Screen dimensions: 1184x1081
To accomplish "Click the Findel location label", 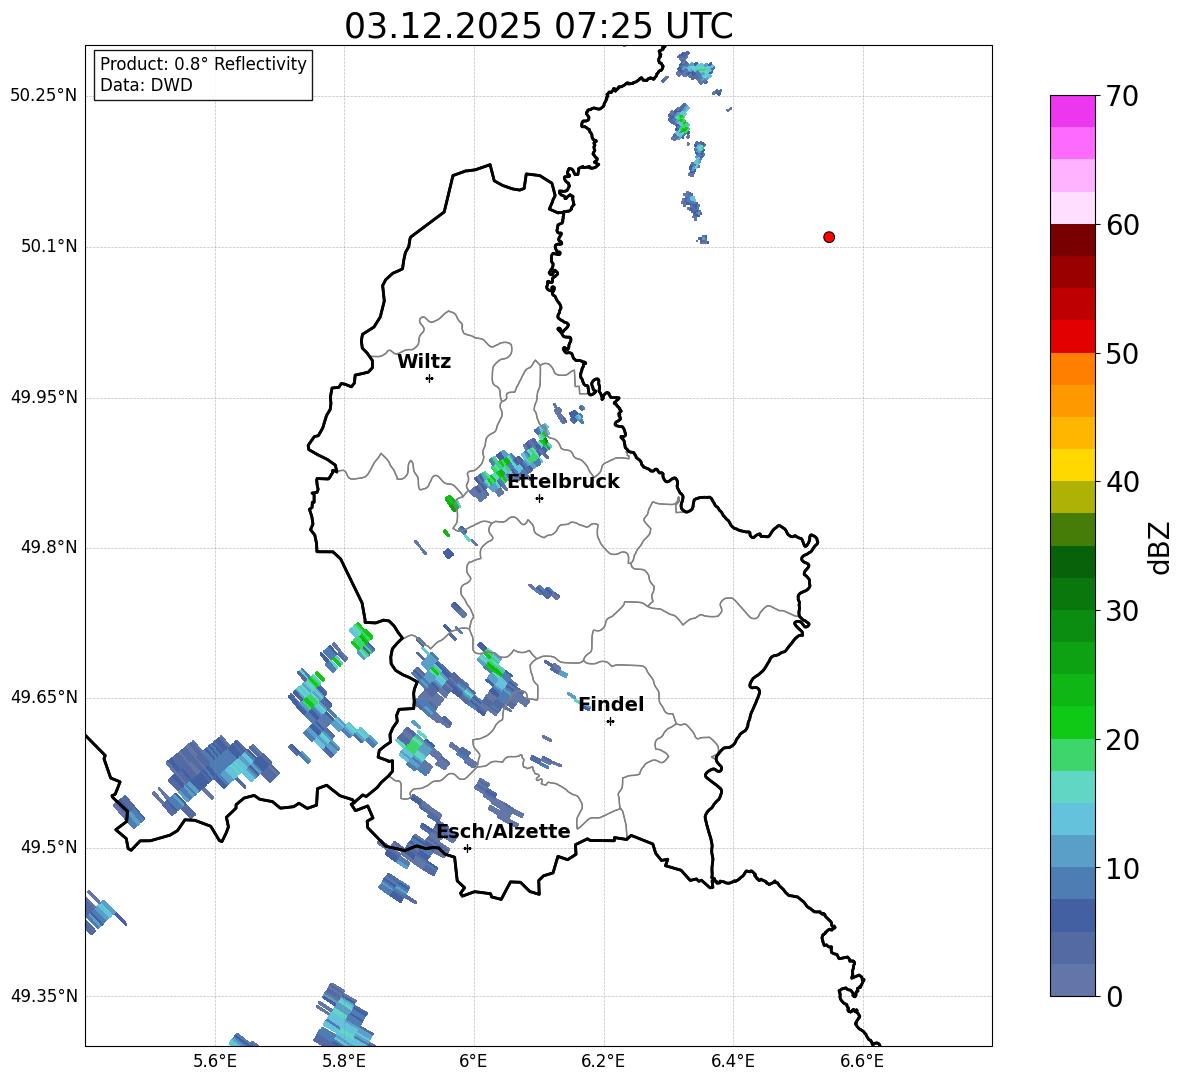I will tap(611, 705).
